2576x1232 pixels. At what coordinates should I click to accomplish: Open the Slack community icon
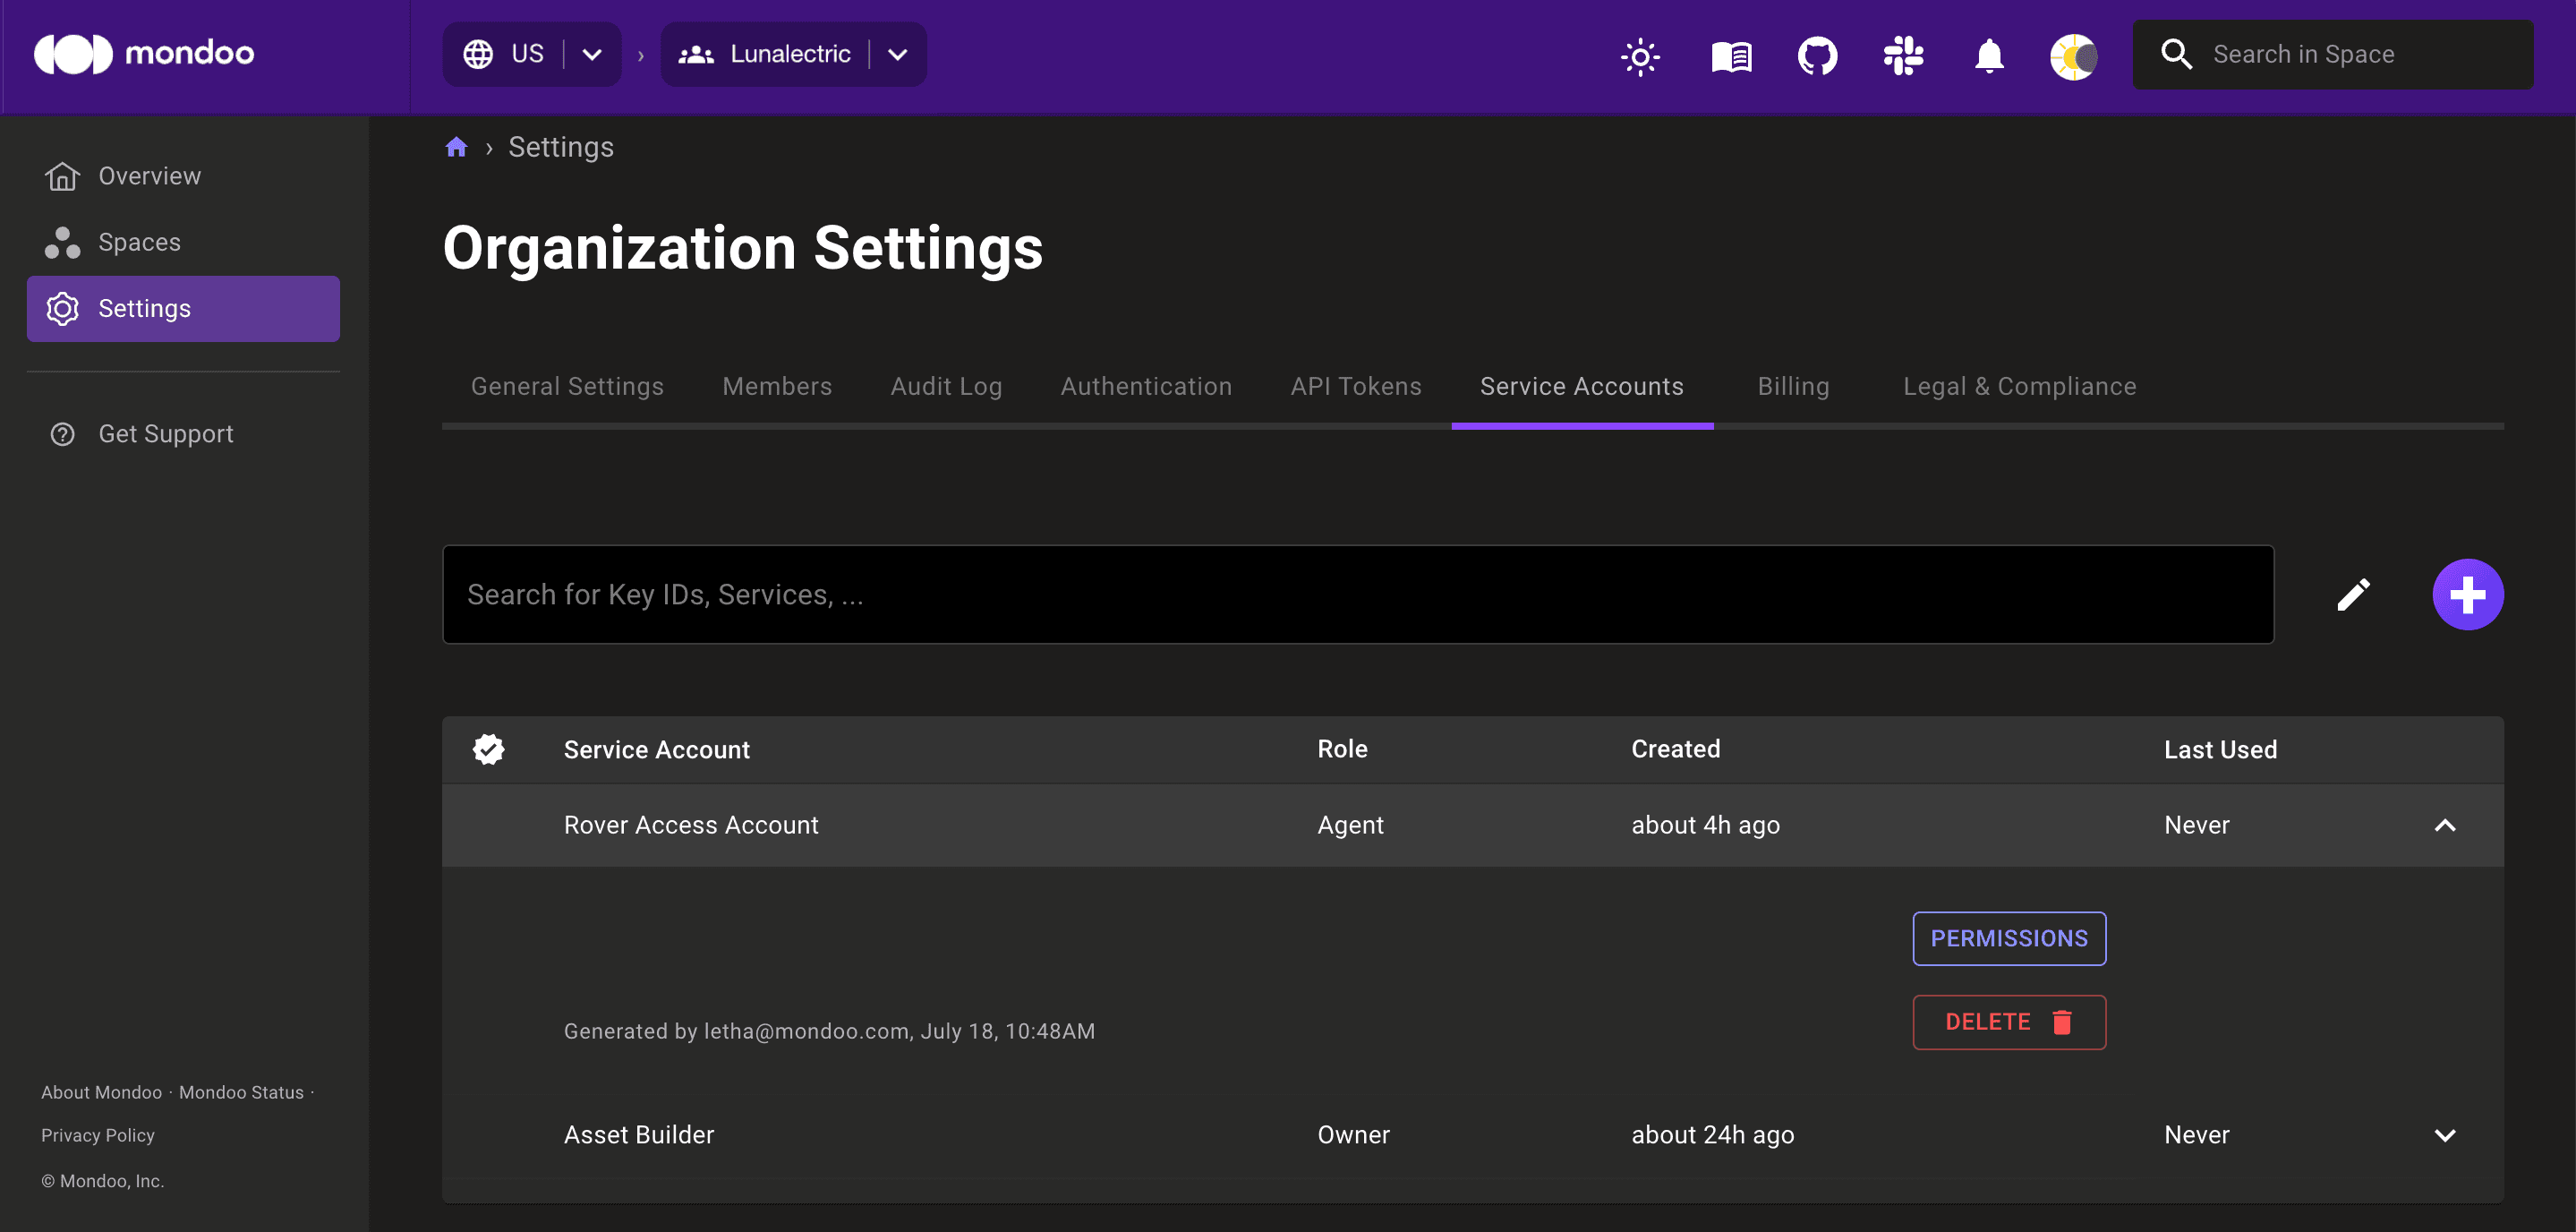(x=1903, y=56)
